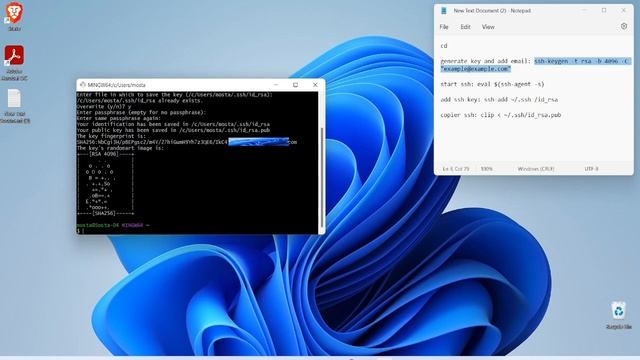Click the '[SHA256]' randomart footer in terminal

tap(105, 213)
